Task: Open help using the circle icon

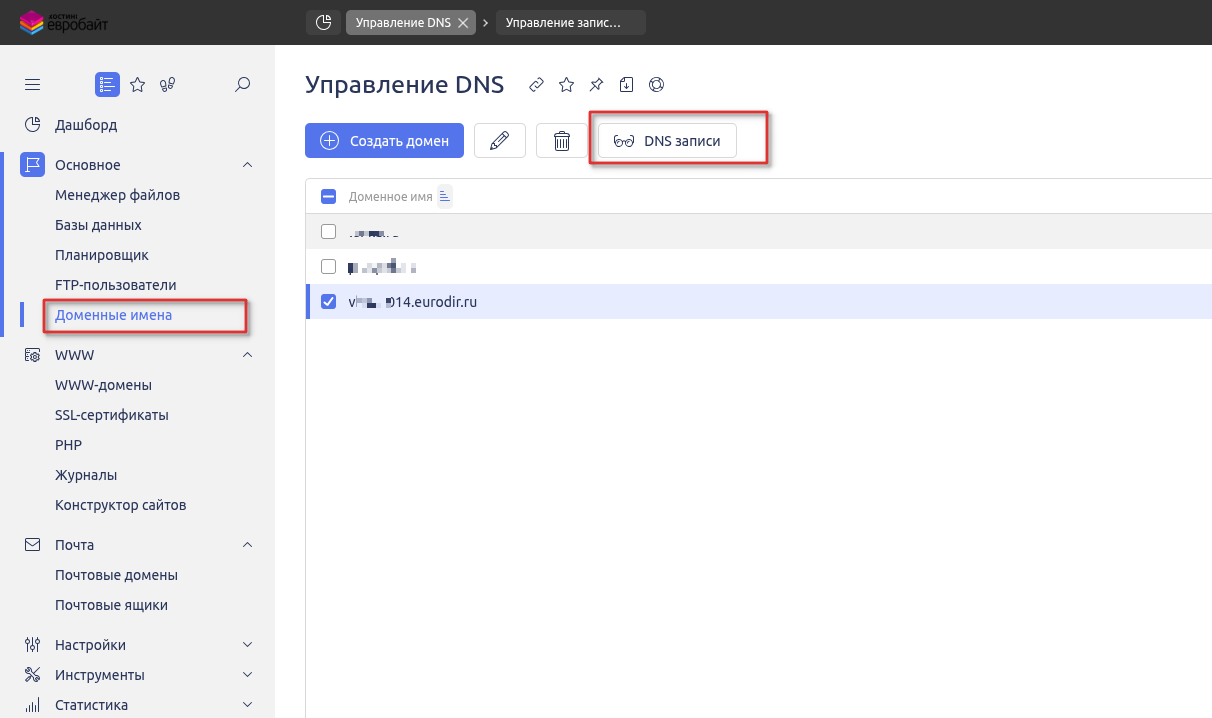Action: pos(656,84)
